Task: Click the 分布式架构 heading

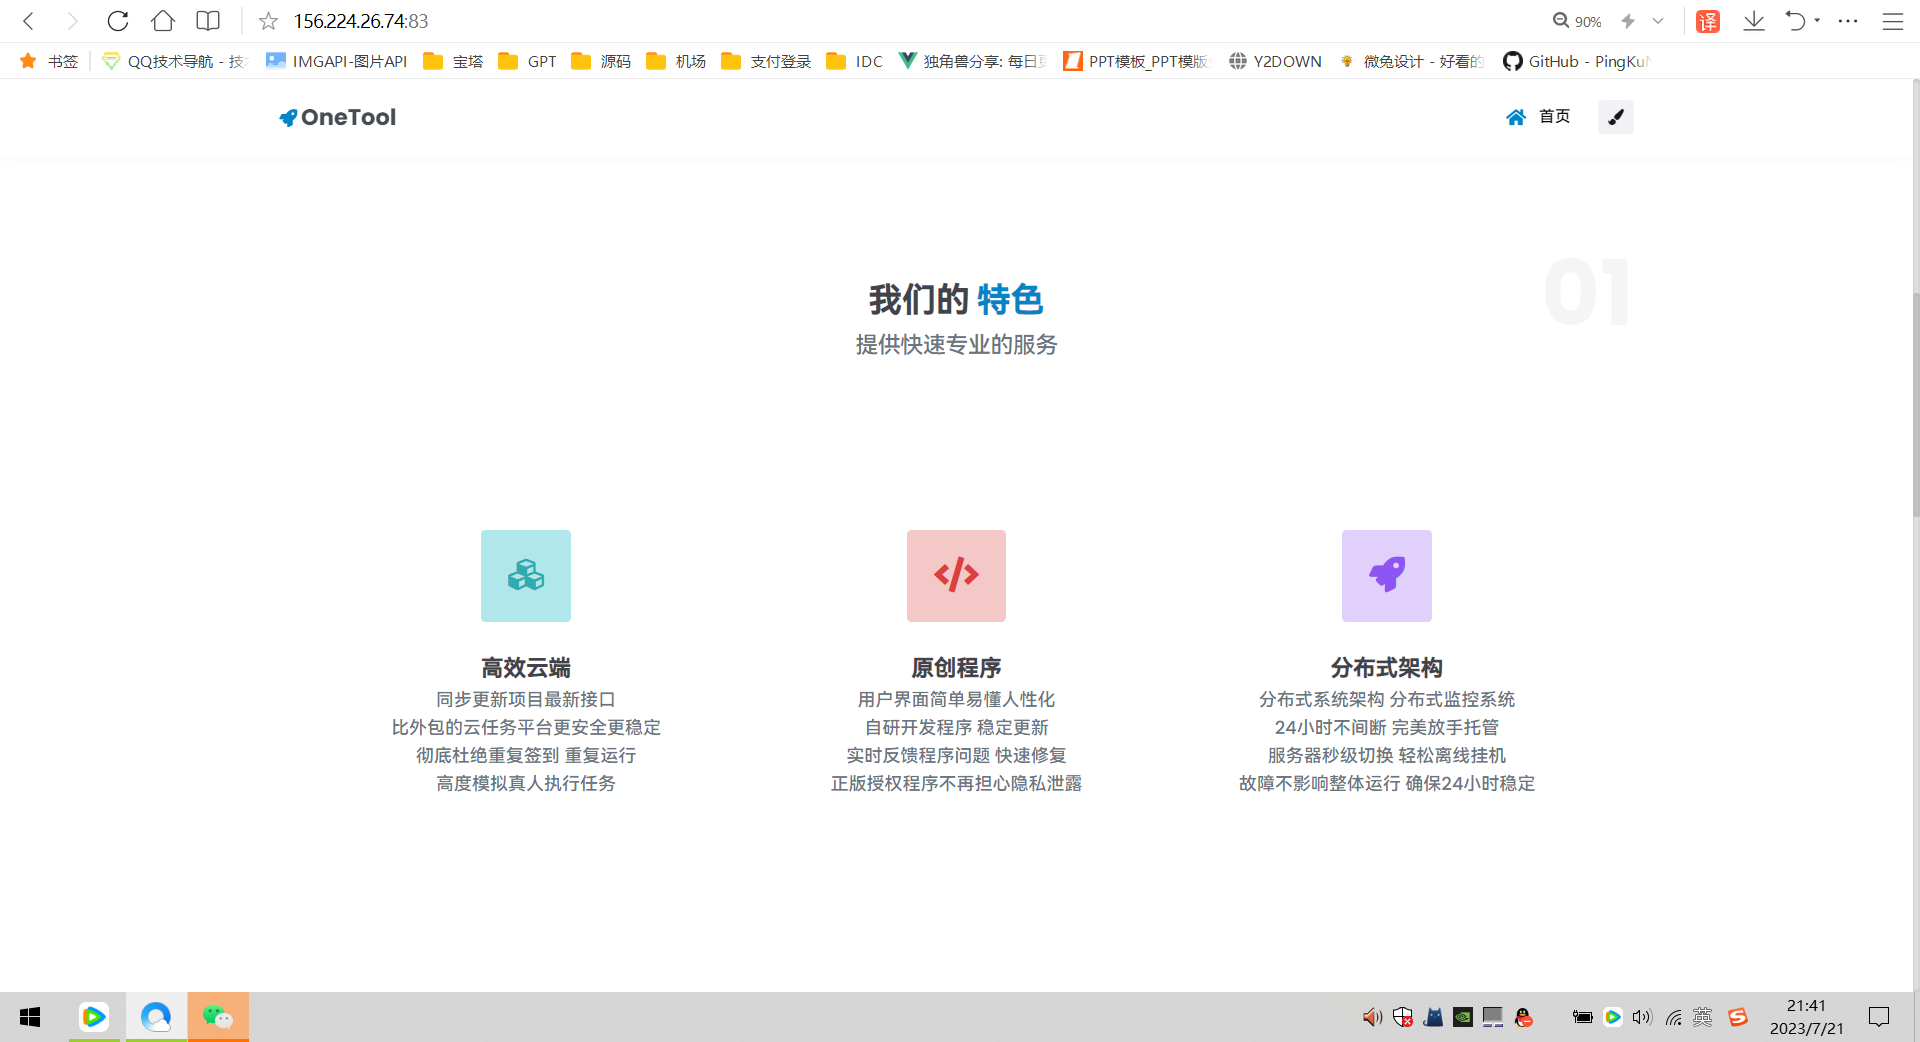Action: point(1387,667)
